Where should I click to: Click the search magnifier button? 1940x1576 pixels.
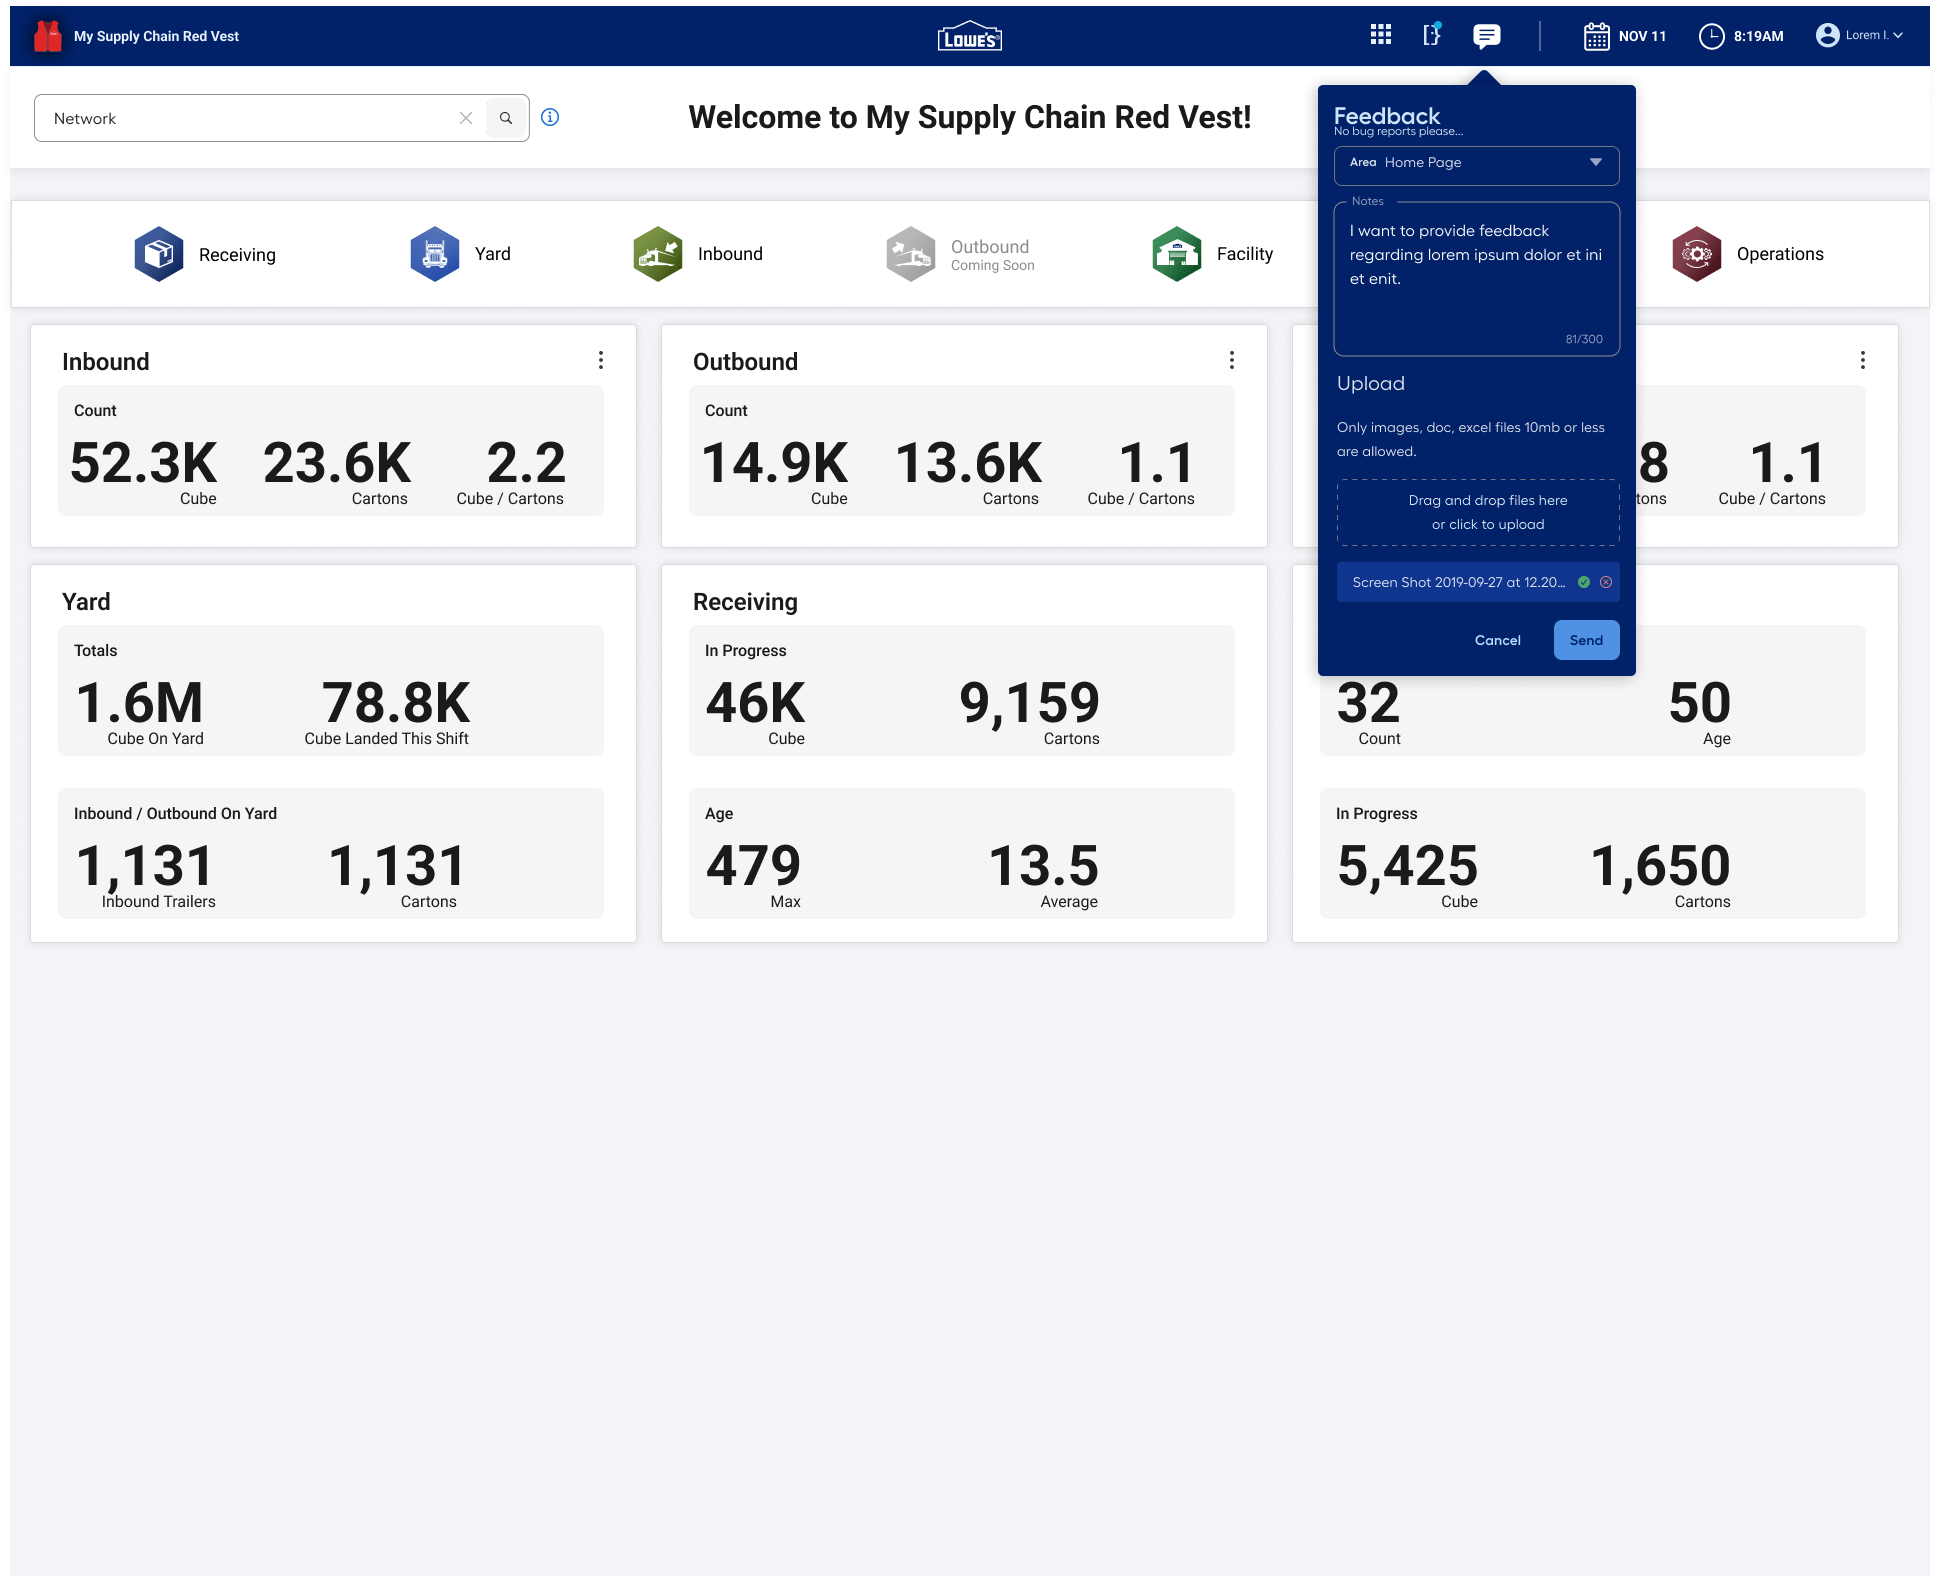click(506, 118)
